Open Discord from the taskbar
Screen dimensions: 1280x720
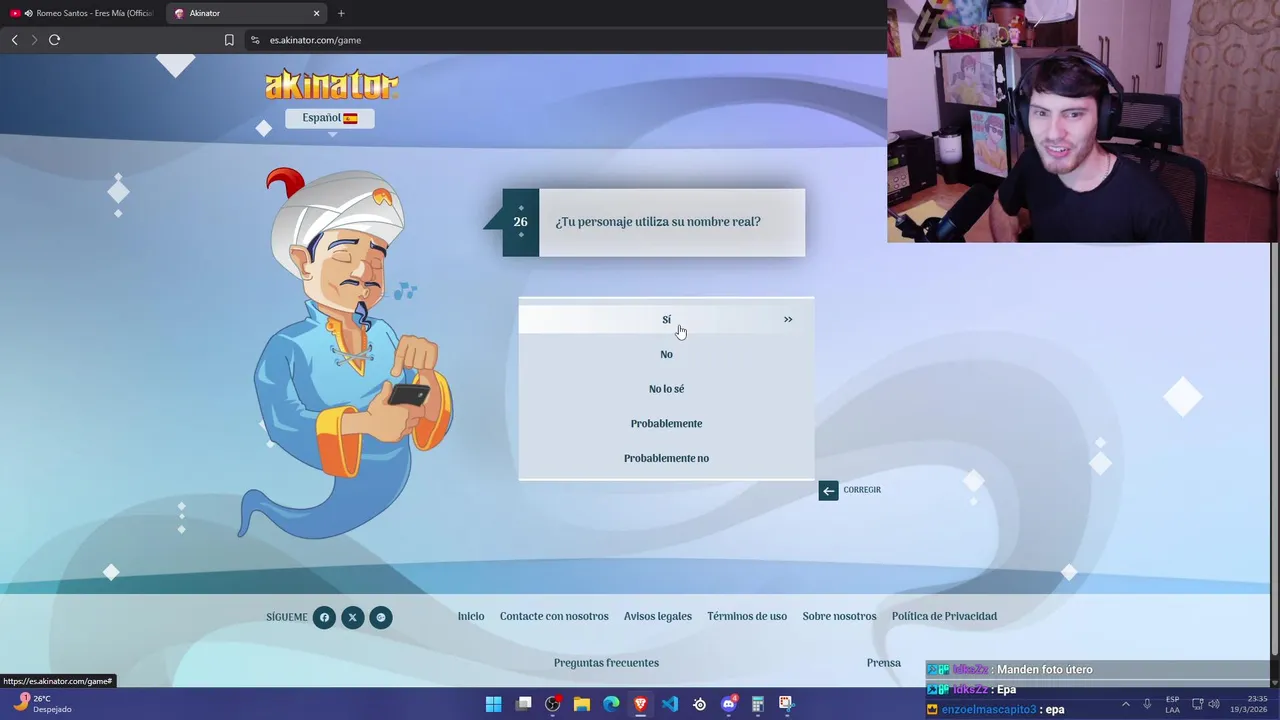tap(729, 704)
